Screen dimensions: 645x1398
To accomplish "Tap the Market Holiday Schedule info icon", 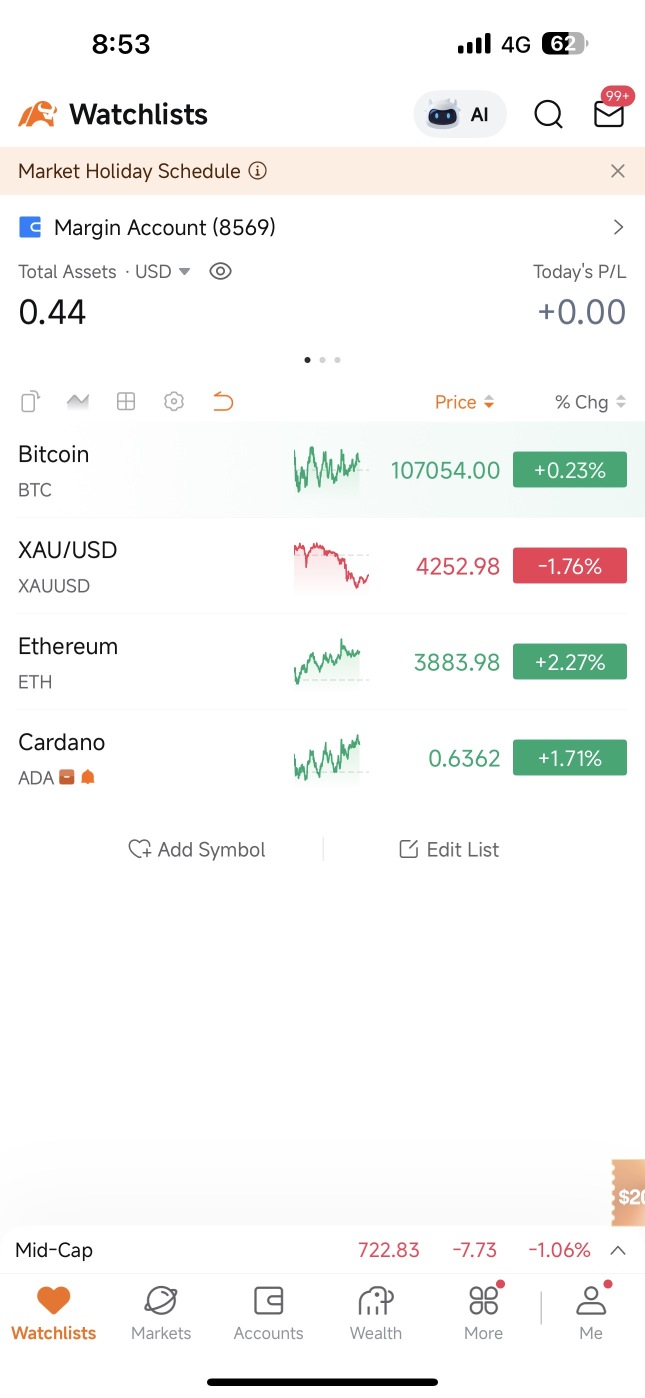I will tap(258, 171).
